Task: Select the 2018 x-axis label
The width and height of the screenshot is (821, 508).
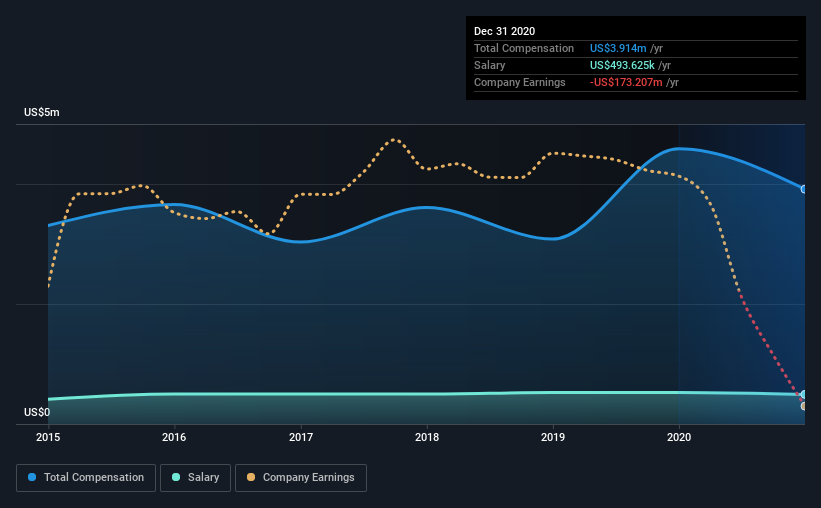Action: pyautogui.click(x=427, y=437)
